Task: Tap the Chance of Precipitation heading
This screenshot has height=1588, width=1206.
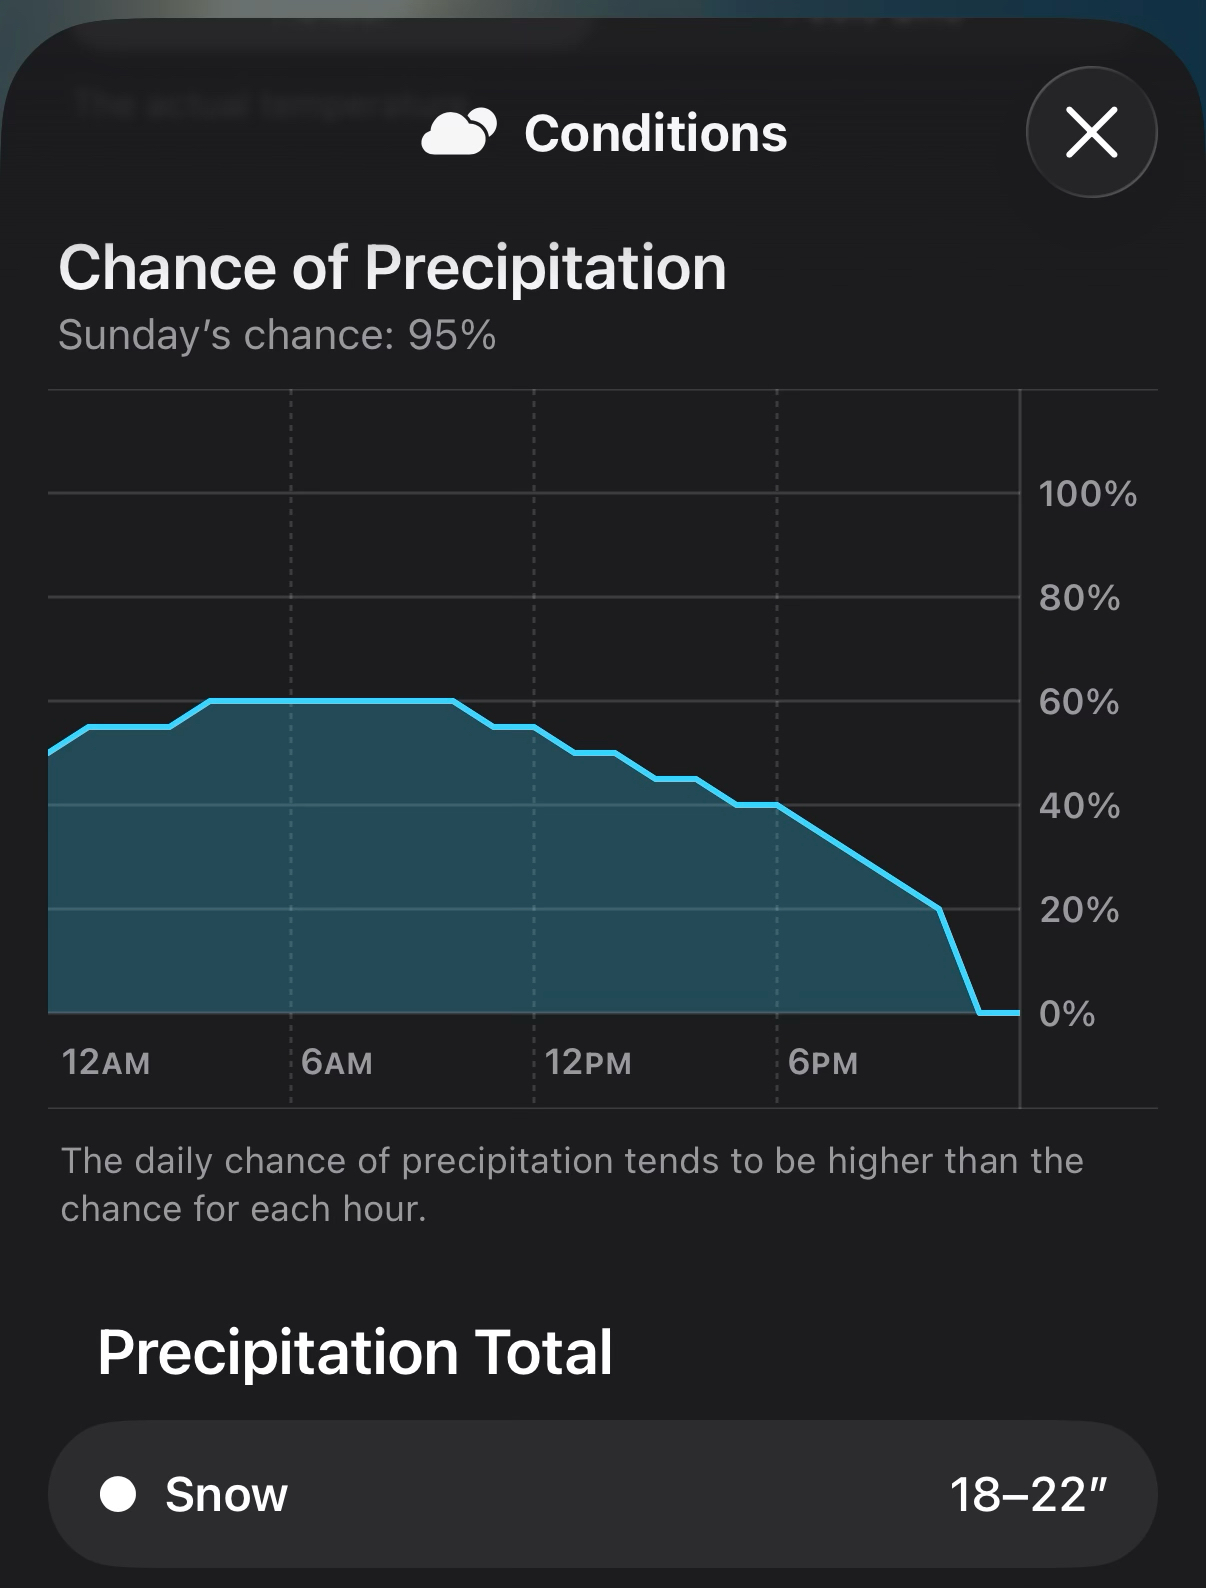Action: [x=392, y=268]
